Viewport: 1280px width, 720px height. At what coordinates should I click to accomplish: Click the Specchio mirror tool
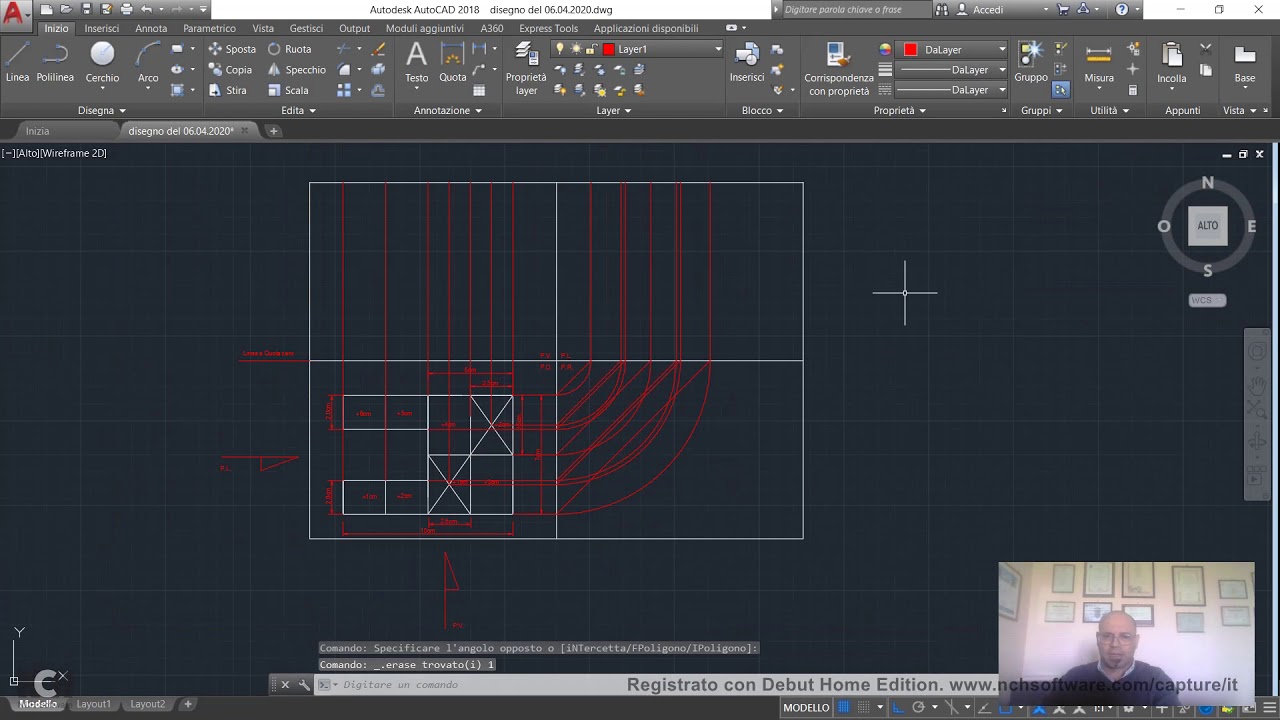[296, 70]
